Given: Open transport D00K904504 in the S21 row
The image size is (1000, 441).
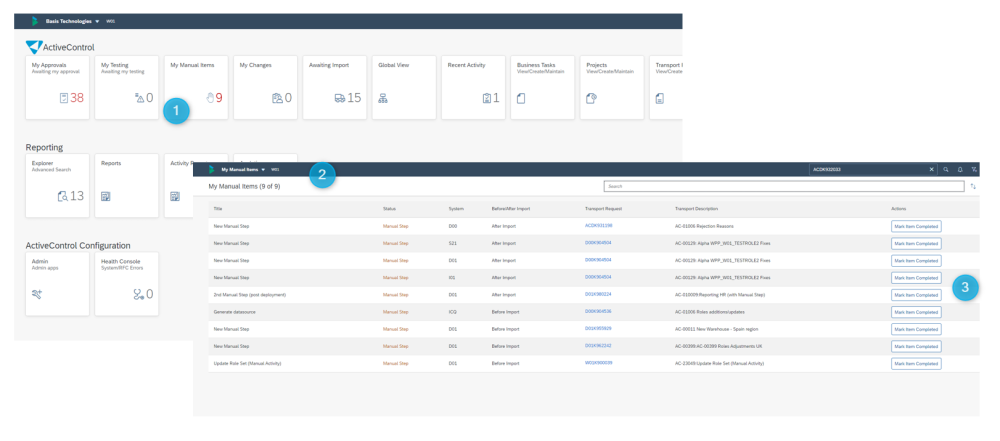Looking at the screenshot, I should click(x=598, y=243).
